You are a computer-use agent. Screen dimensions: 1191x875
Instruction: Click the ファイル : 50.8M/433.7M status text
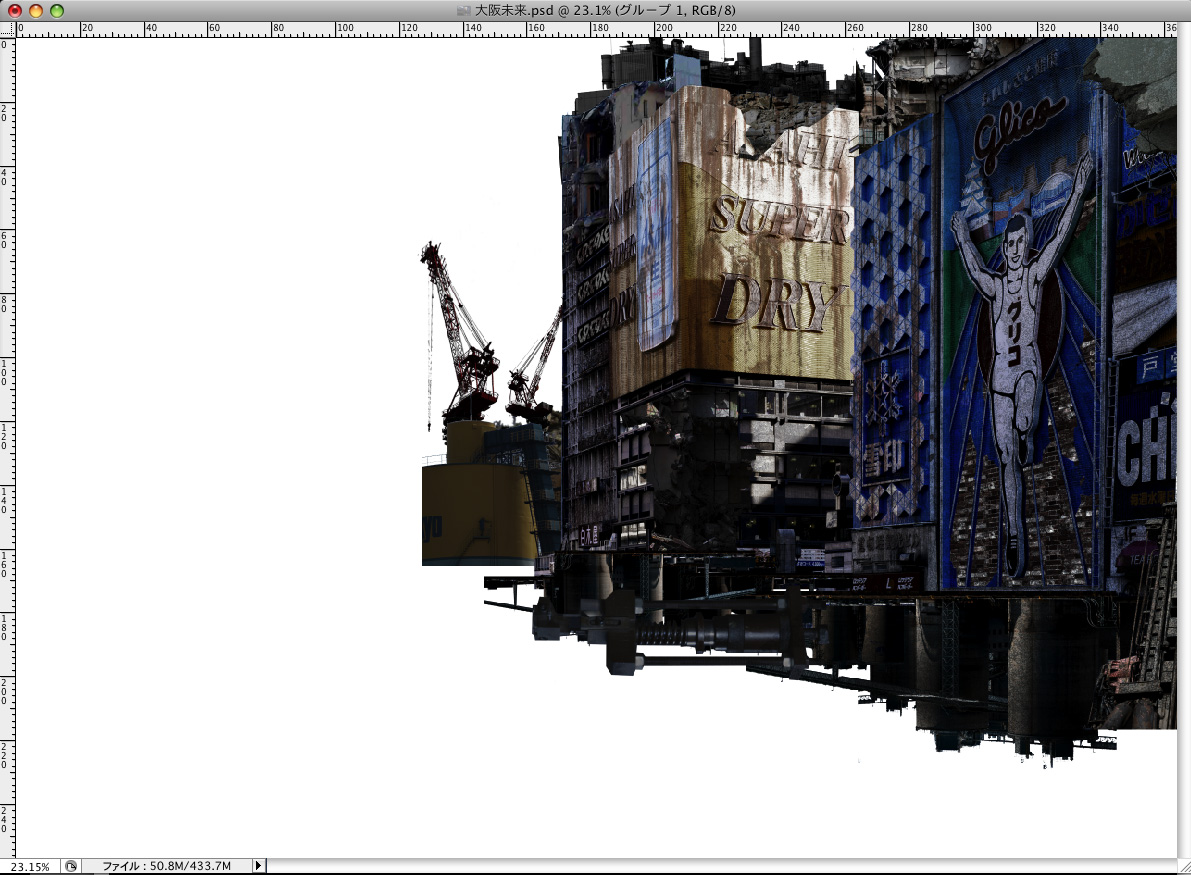click(166, 866)
